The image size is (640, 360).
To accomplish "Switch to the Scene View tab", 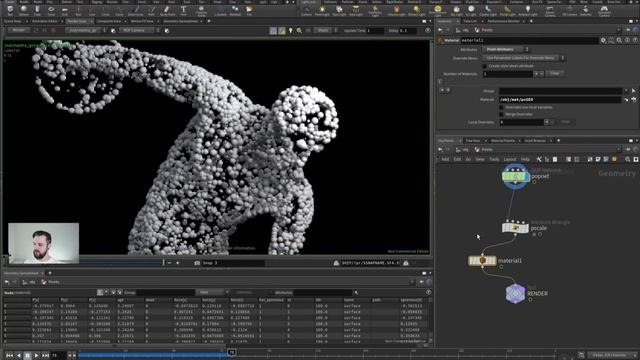I will pyautogui.click(x=12, y=21).
